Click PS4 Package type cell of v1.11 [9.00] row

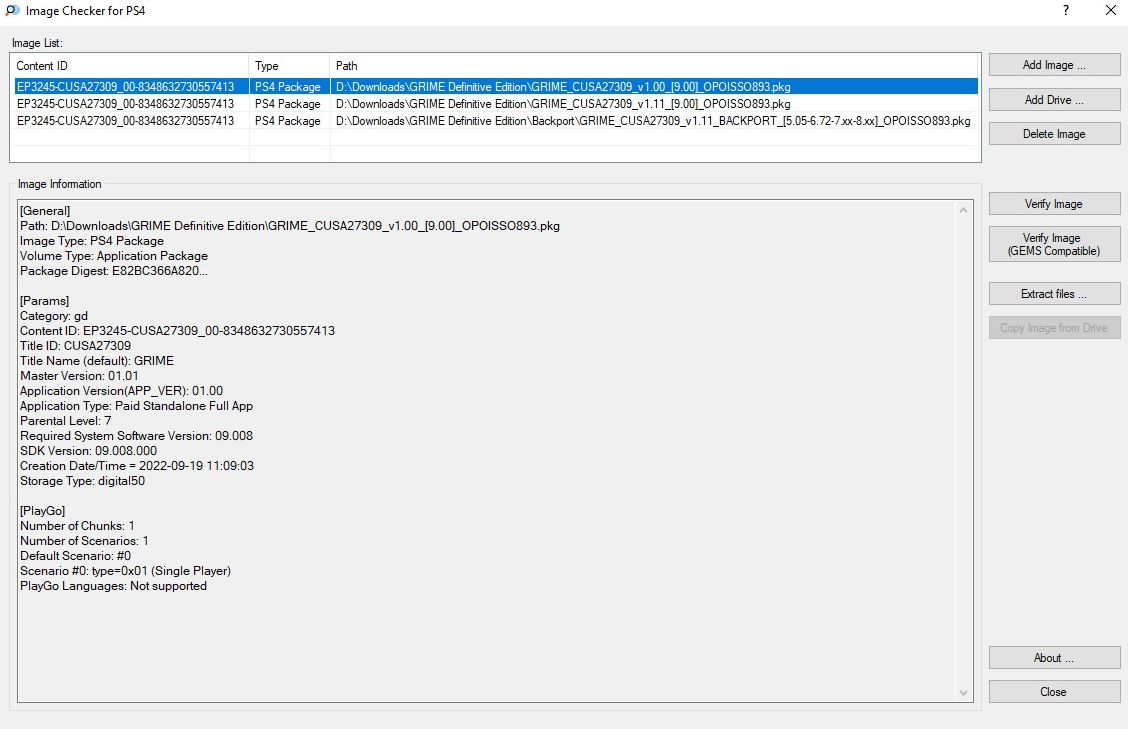tap(288, 104)
